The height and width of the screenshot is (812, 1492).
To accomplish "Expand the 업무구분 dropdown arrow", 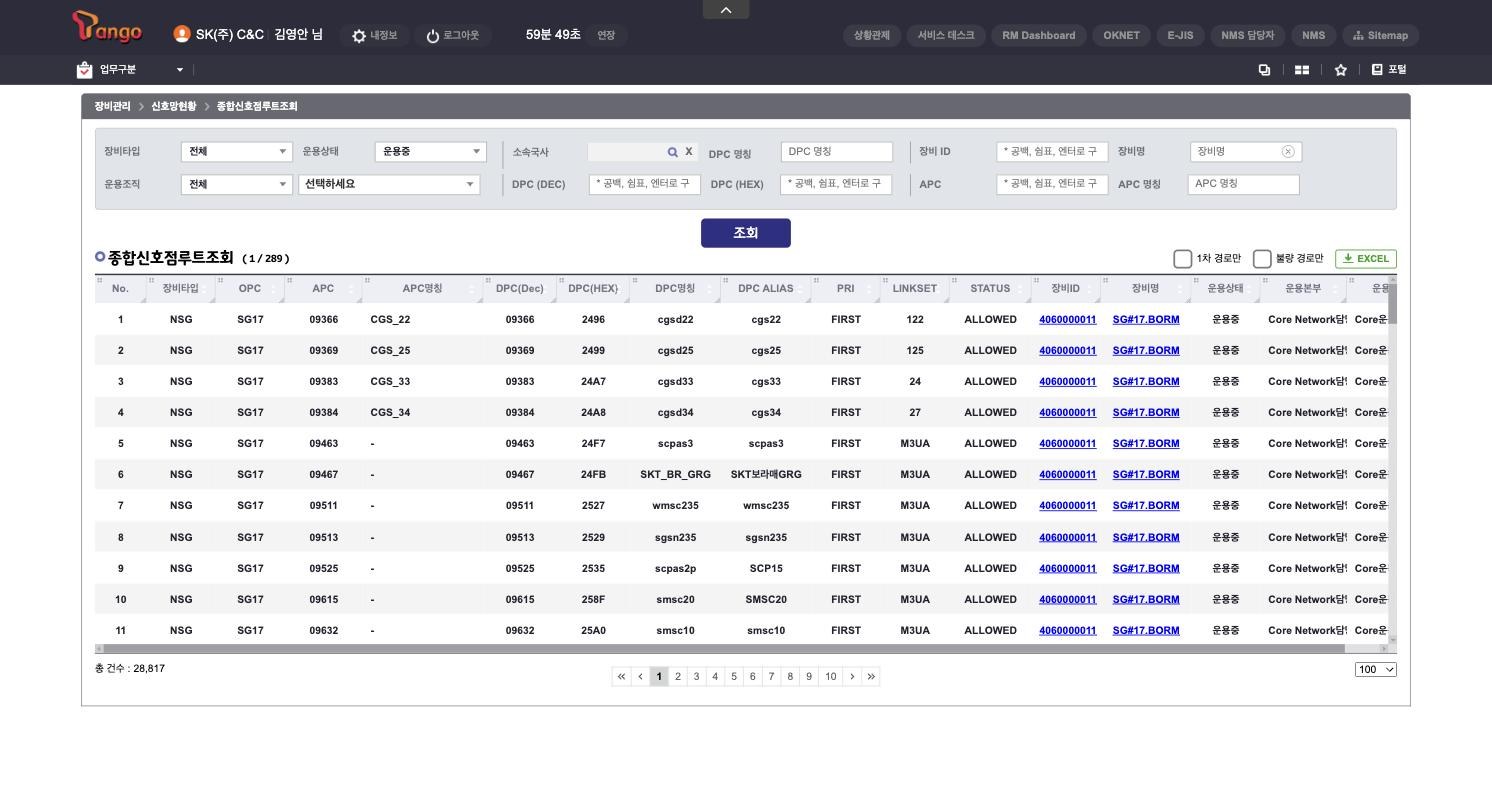I will [180, 70].
